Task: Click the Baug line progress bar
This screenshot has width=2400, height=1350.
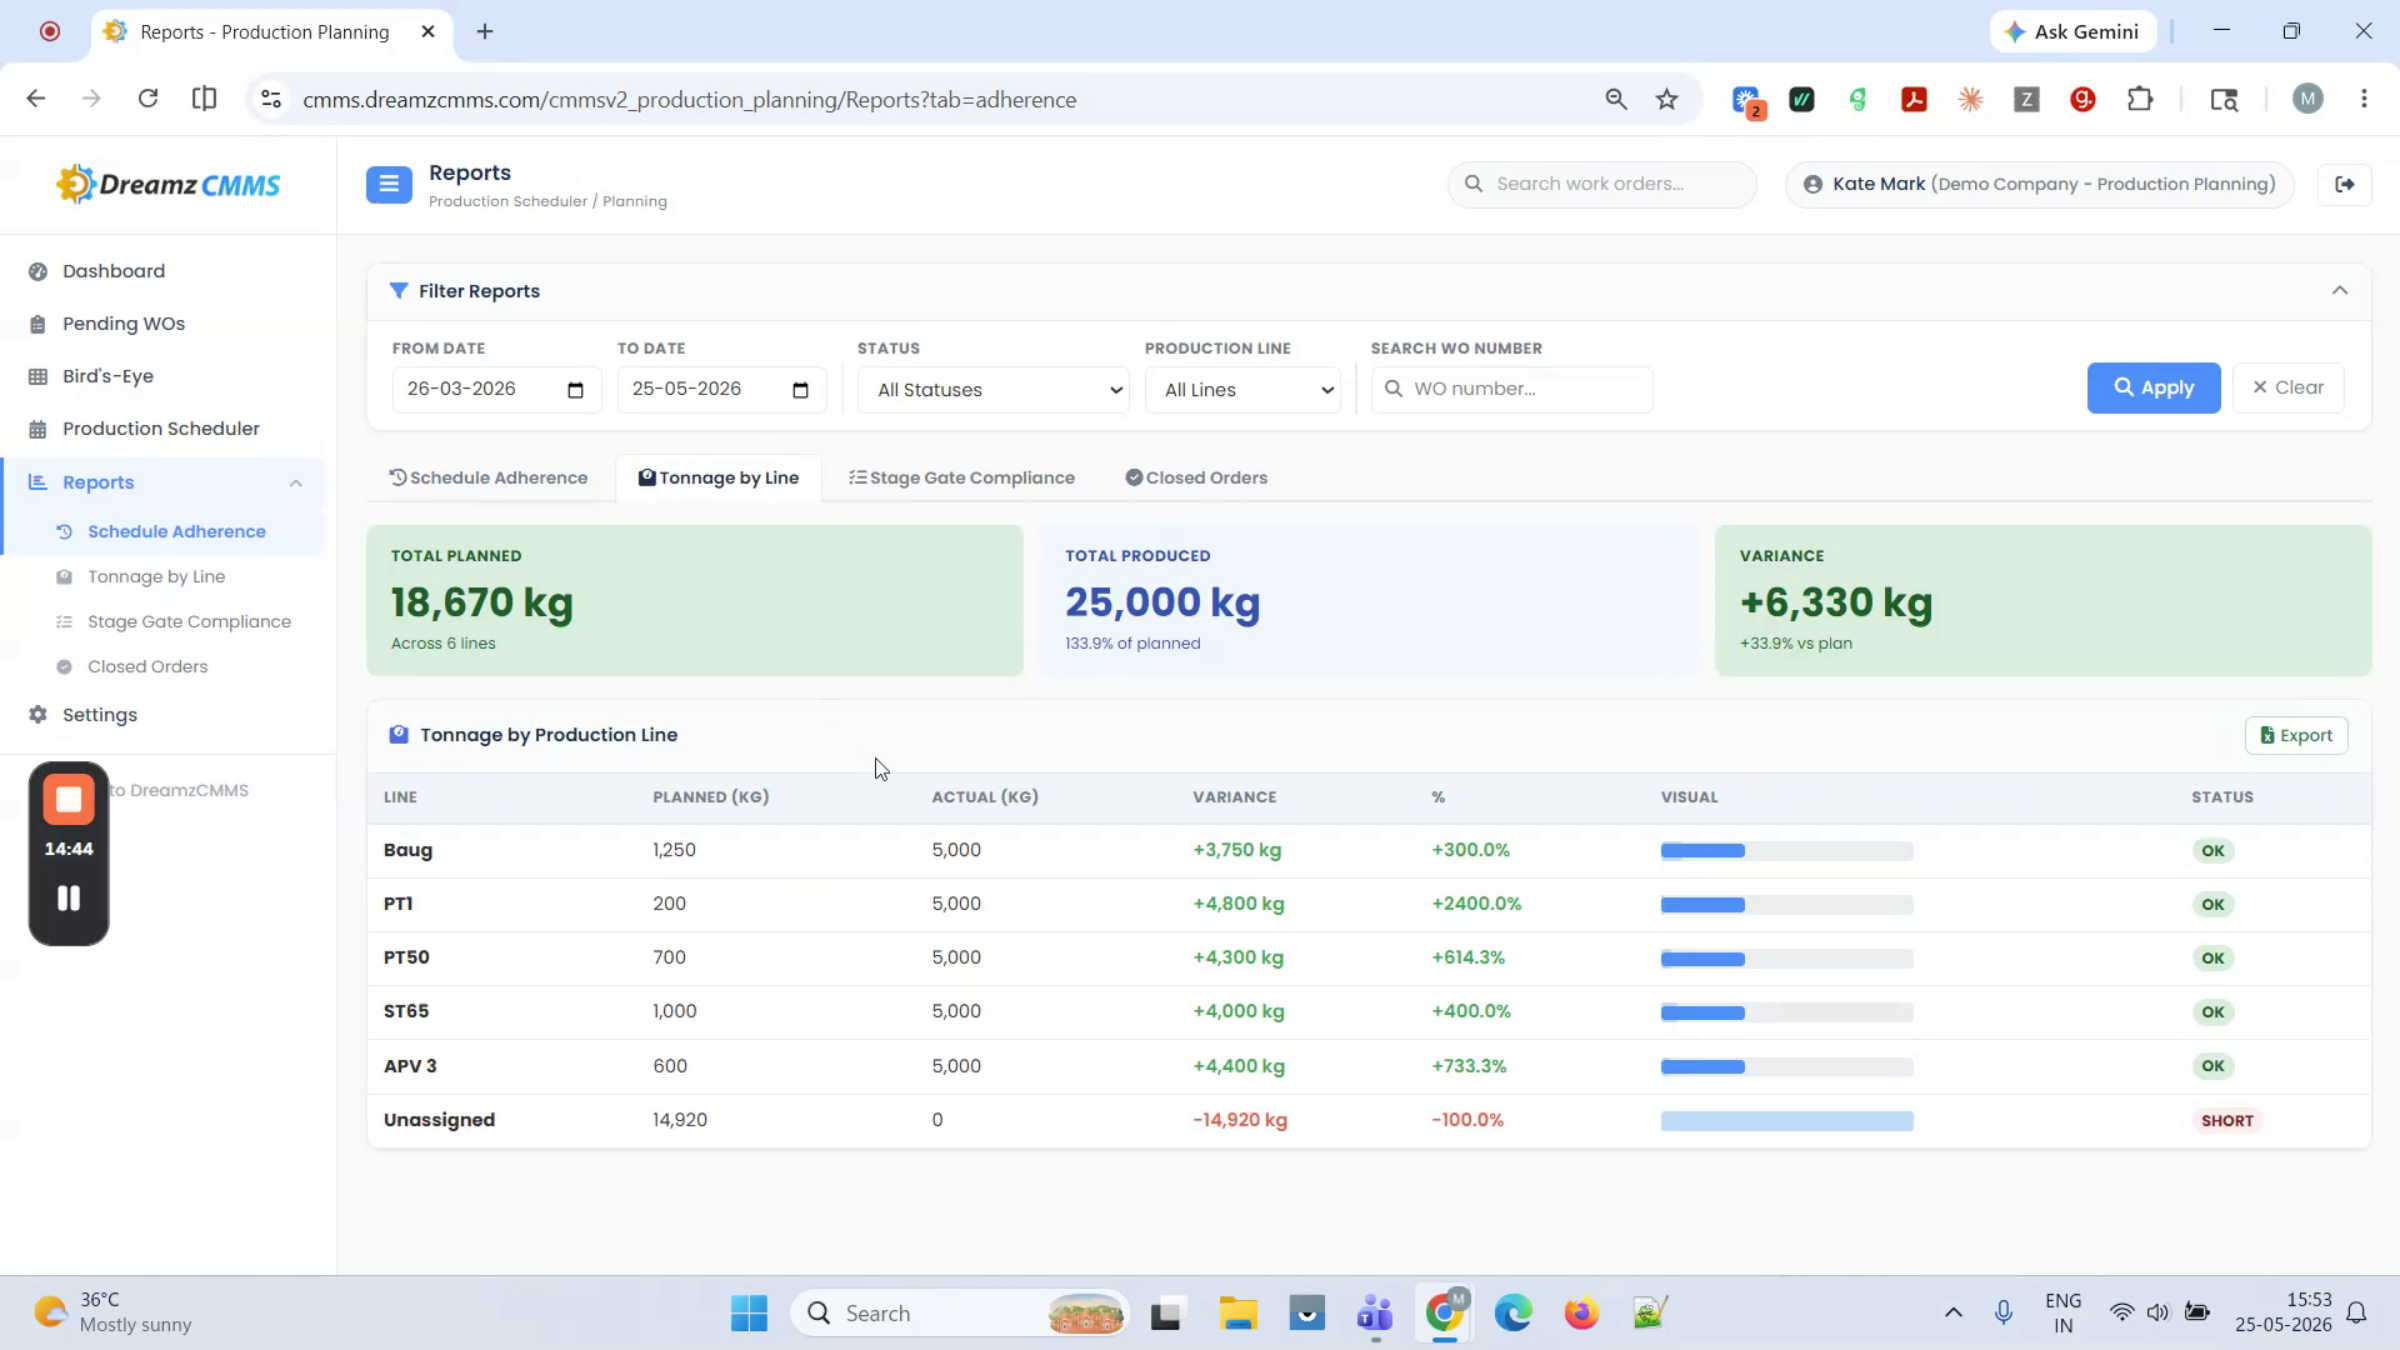Action: tap(1786, 851)
